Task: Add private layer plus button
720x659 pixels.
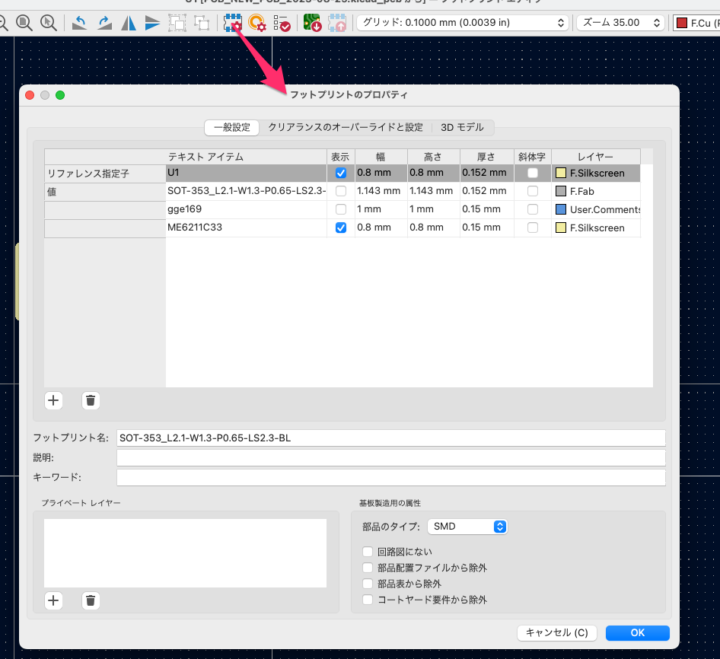Action: (54, 600)
